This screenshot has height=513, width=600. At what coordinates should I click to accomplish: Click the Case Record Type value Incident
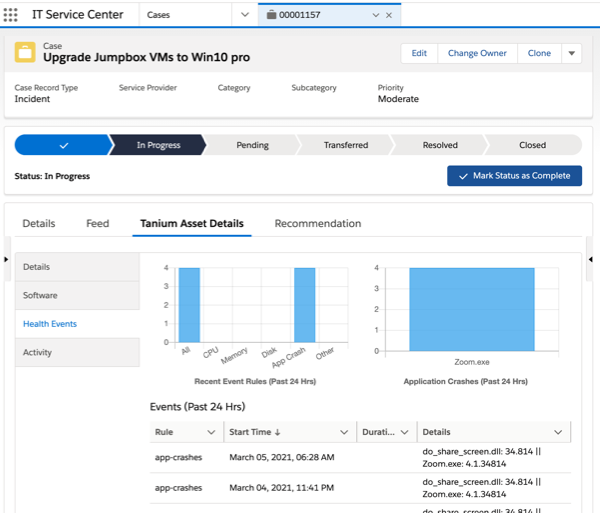coord(32,99)
